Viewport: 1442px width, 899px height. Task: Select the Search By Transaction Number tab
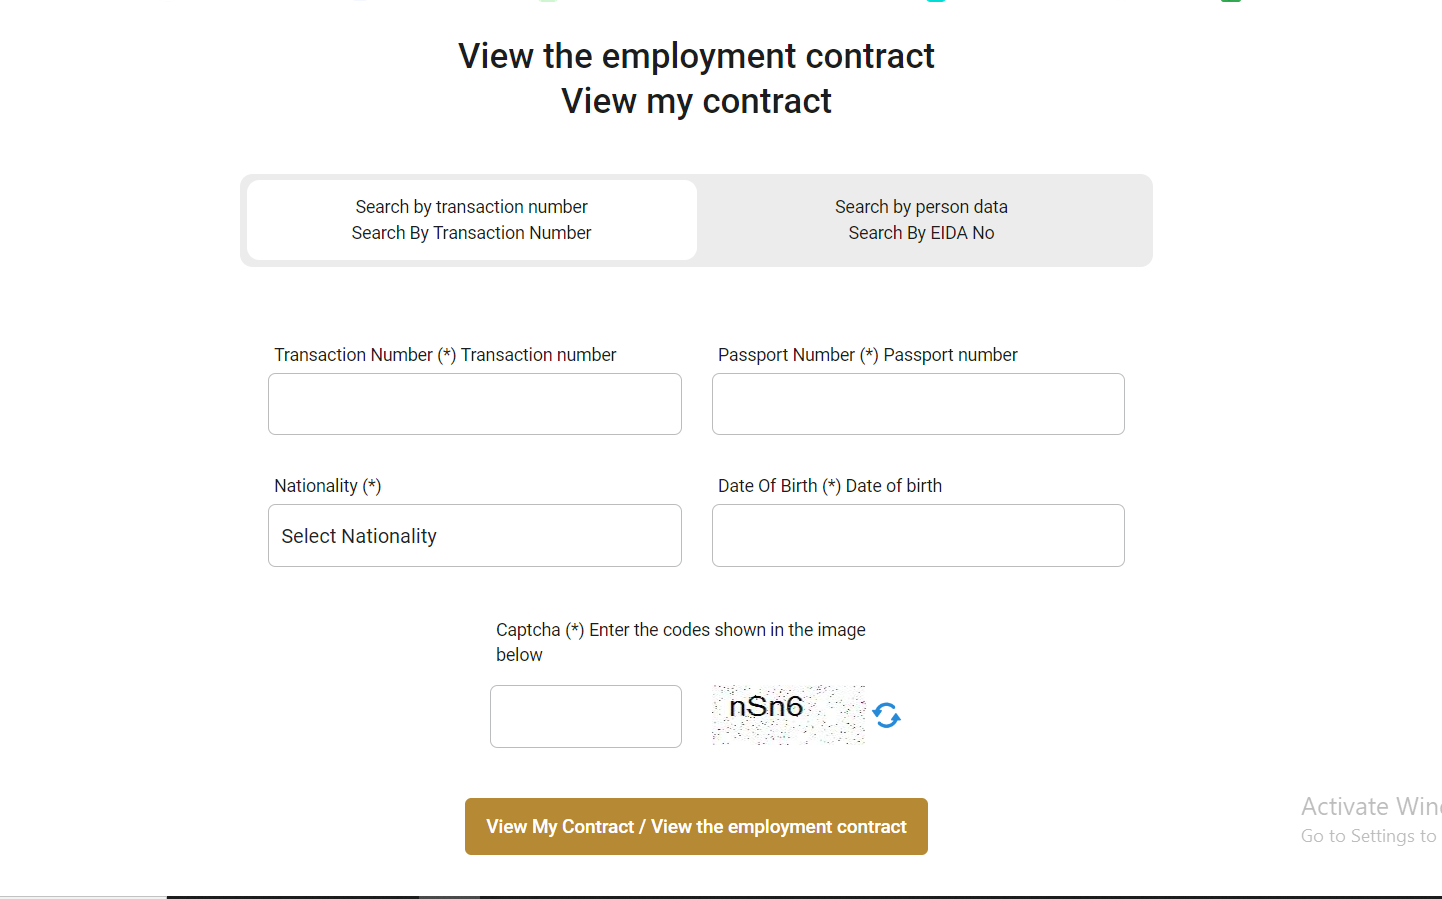(x=471, y=219)
